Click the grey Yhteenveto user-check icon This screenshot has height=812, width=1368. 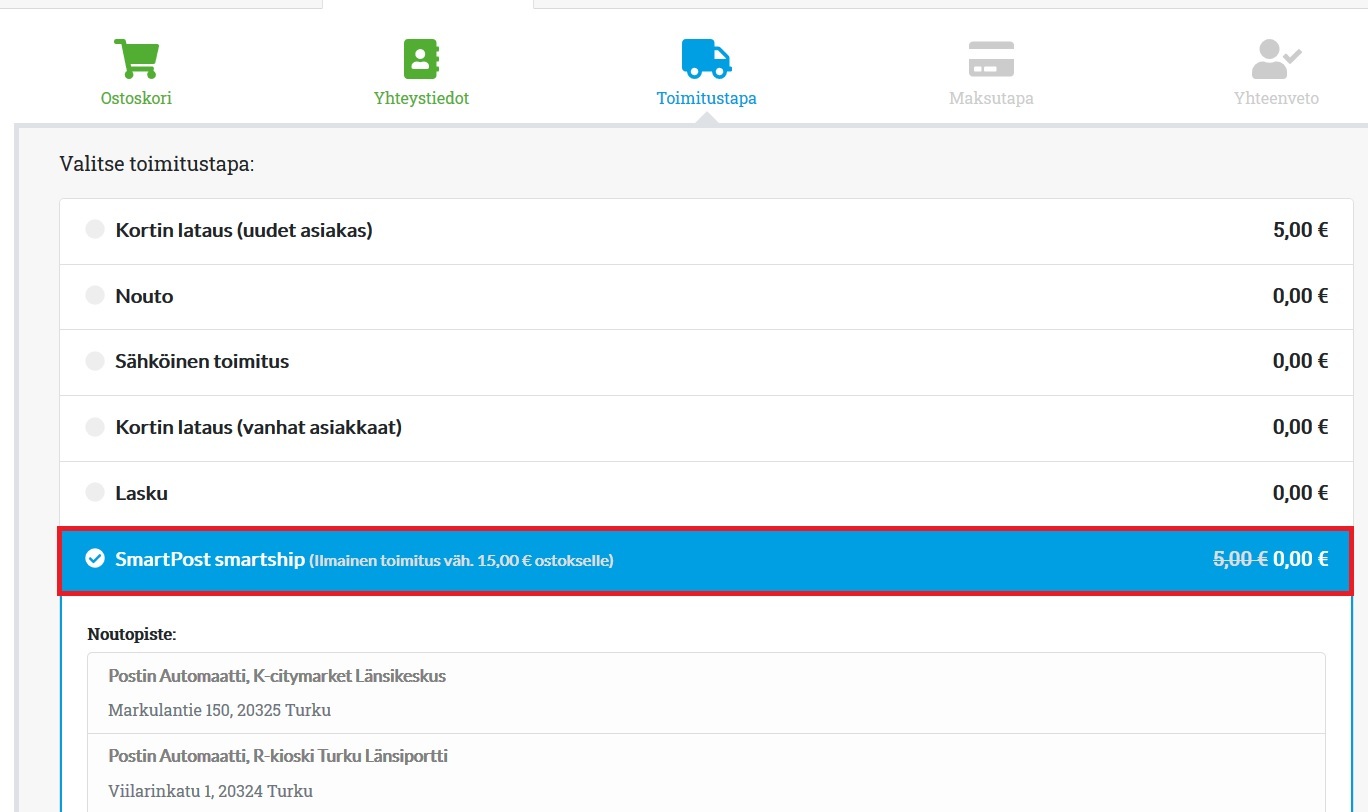click(x=1276, y=59)
